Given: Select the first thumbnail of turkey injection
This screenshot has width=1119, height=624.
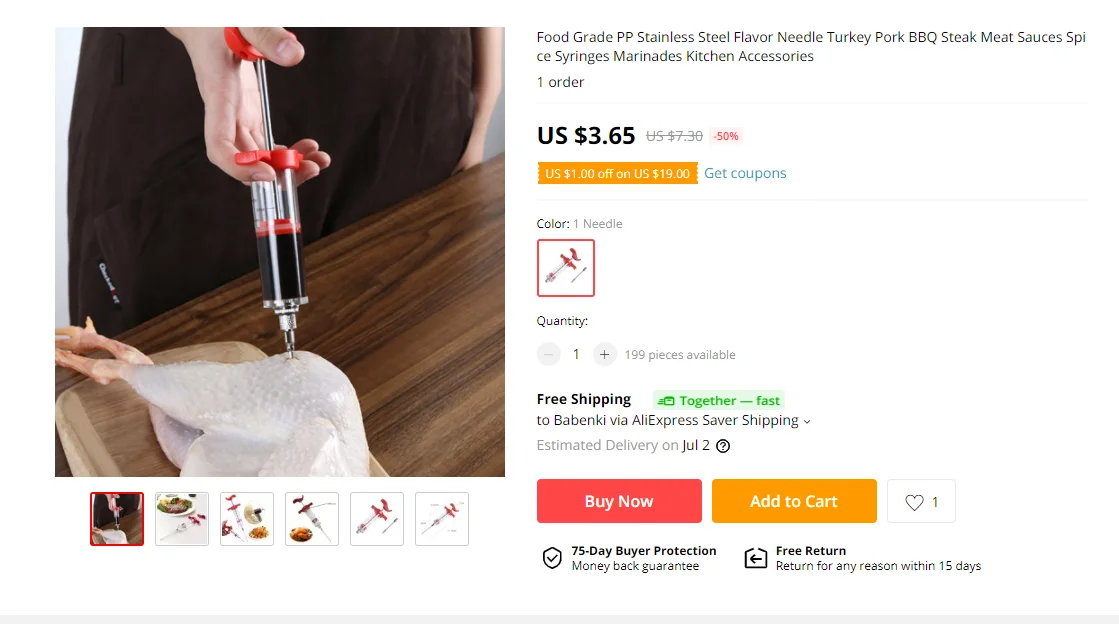Looking at the screenshot, I should tap(117, 519).
